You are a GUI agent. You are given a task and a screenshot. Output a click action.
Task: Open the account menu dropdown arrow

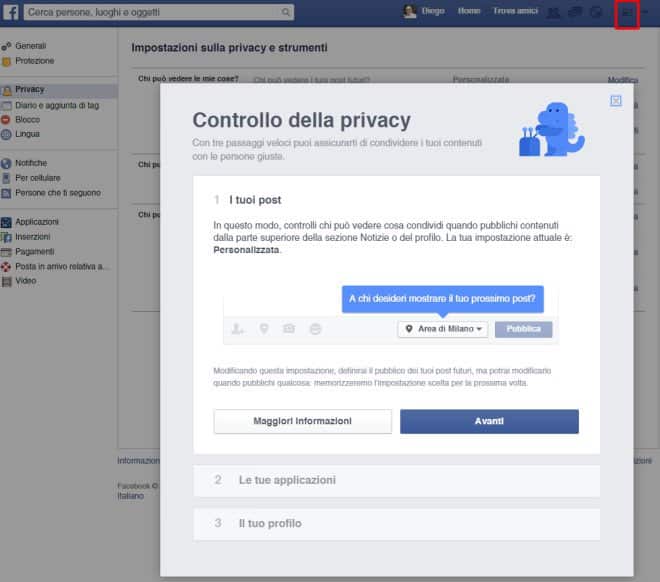(x=645, y=12)
